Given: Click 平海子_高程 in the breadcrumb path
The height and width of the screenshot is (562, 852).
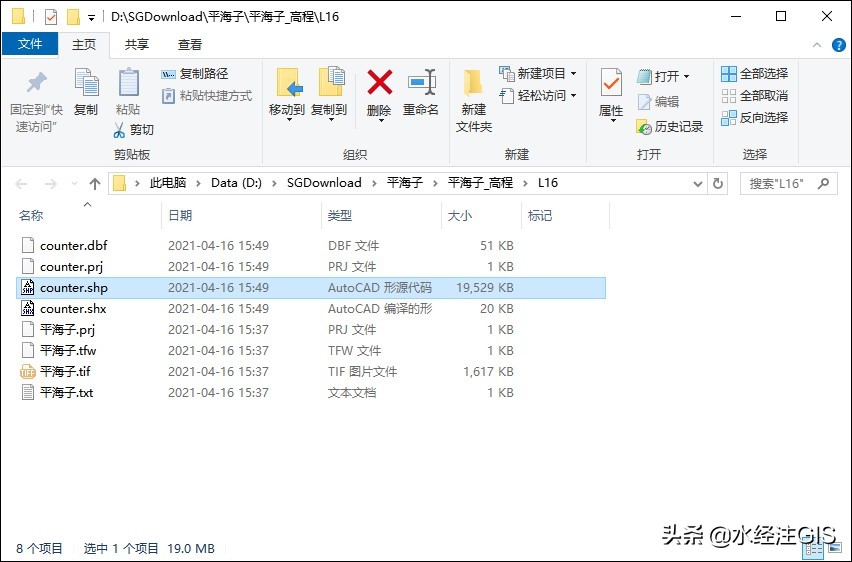Looking at the screenshot, I should click(x=480, y=183).
